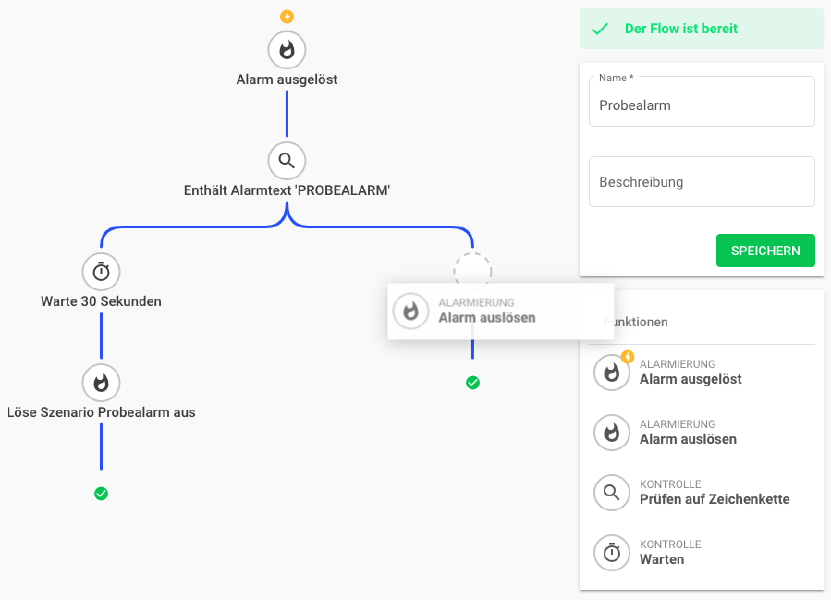This screenshot has height=600, width=831.
Task: Open the 'Löse Szenario Probealarm aus' flame node
Action: pyautogui.click(x=101, y=382)
